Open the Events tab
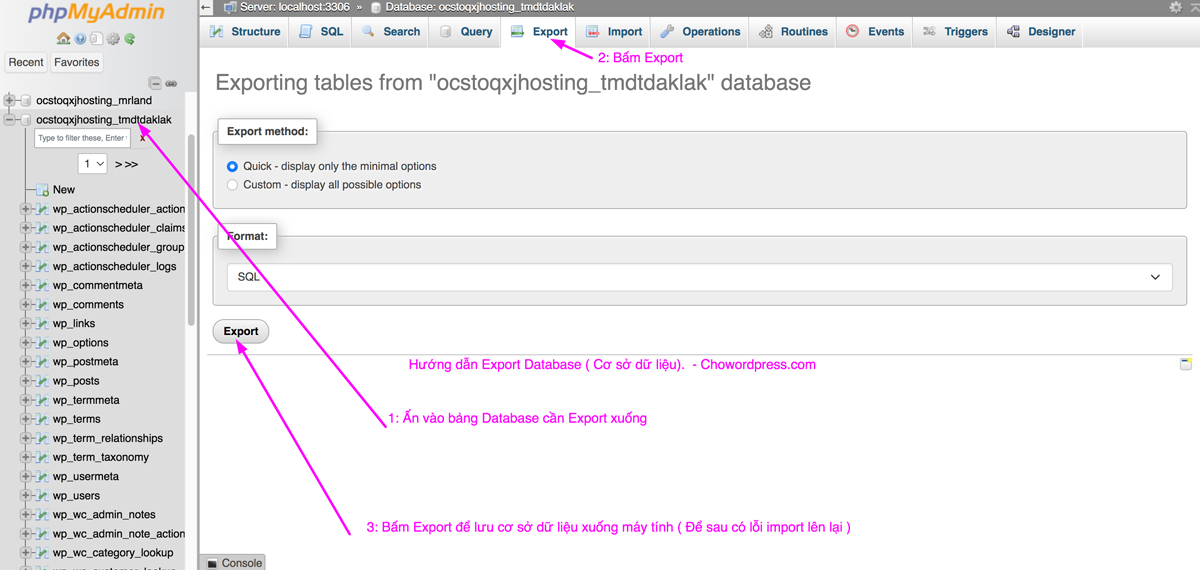The height and width of the screenshot is (570, 1200). [x=875, y=32]
